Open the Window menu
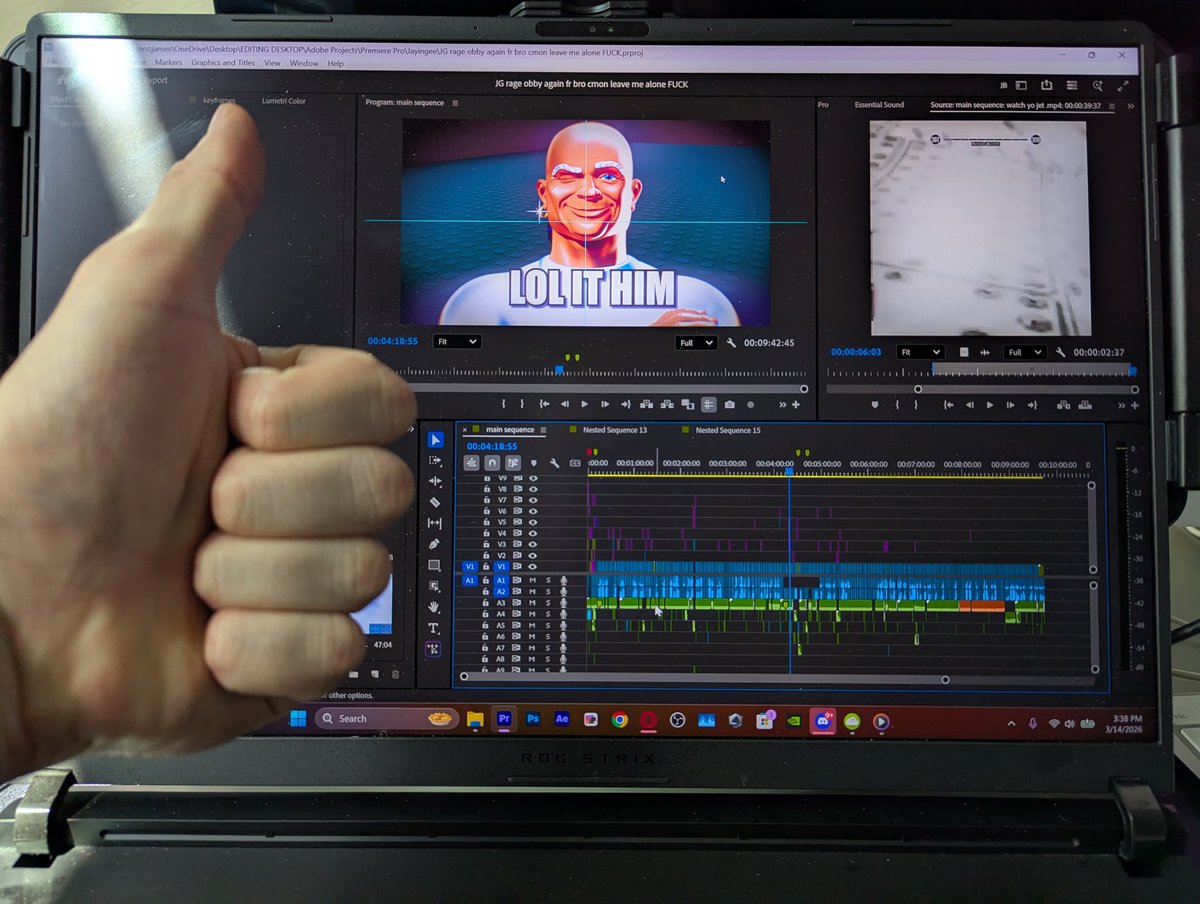The image size is (1200, 904). click(304, 63)
